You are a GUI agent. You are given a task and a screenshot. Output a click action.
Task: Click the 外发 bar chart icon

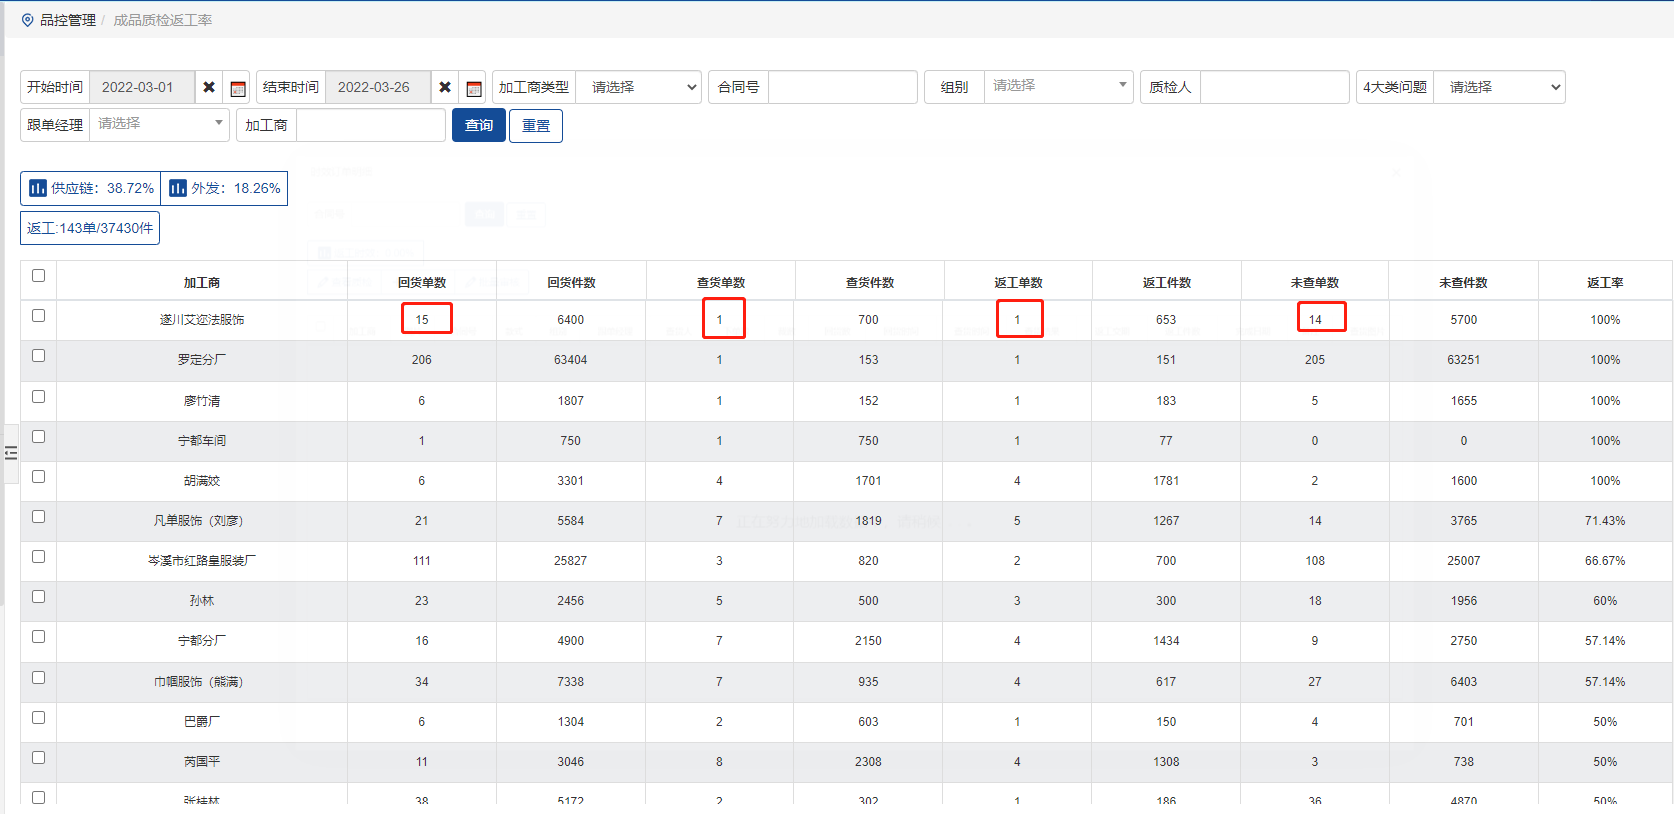pos(178,188)
